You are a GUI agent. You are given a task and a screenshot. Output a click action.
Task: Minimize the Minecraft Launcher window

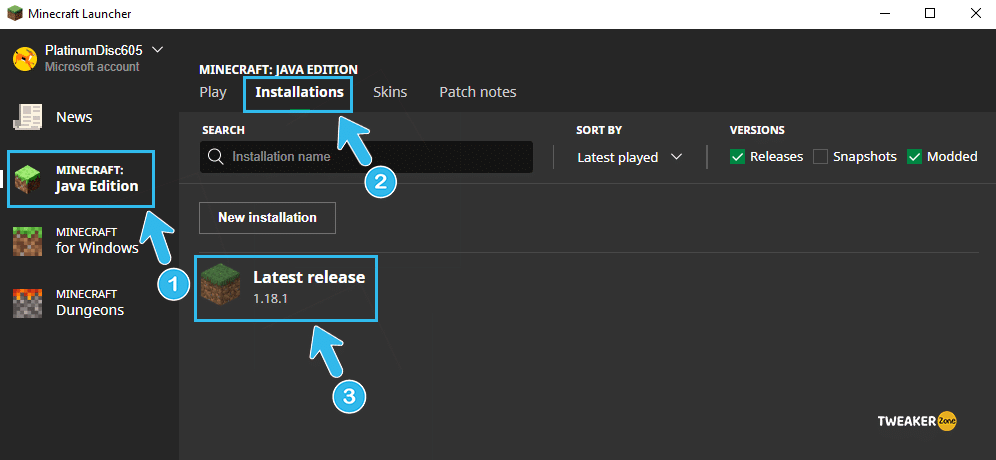click(x=884, y=13)
